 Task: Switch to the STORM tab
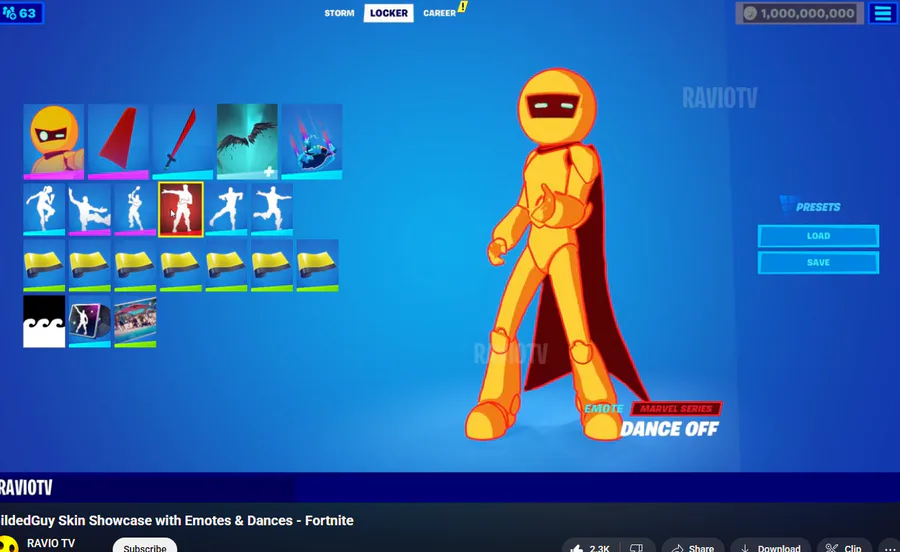(339, 13)
